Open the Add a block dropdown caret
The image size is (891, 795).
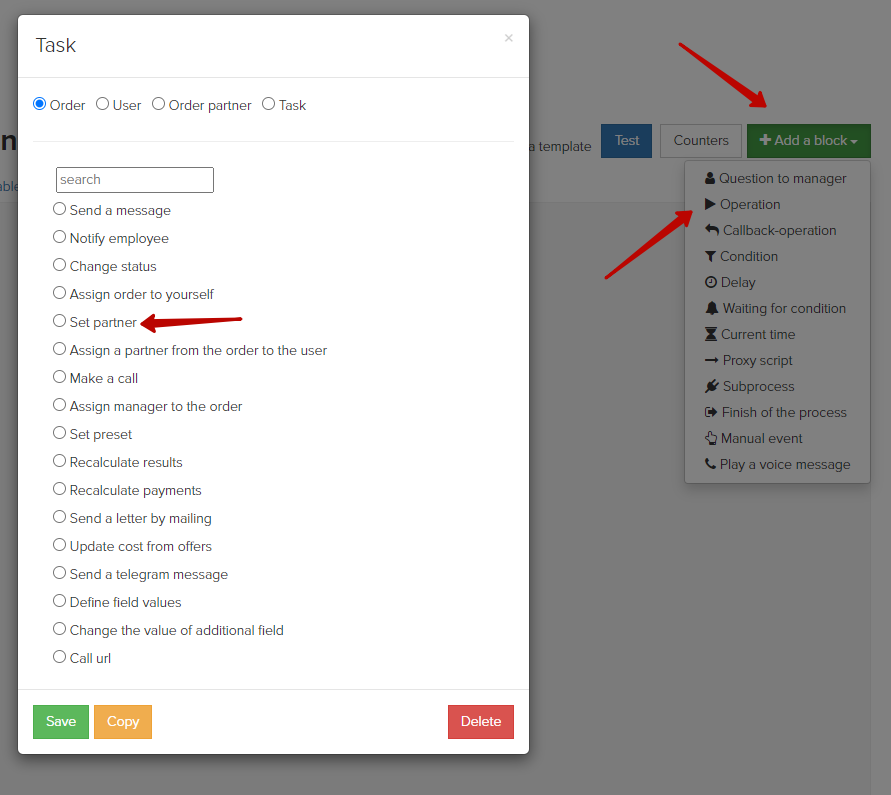click(x=853, y=141)
